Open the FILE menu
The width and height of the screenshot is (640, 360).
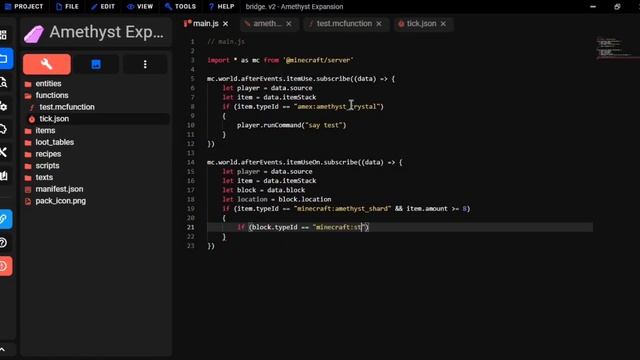click(x=67, y=7)
